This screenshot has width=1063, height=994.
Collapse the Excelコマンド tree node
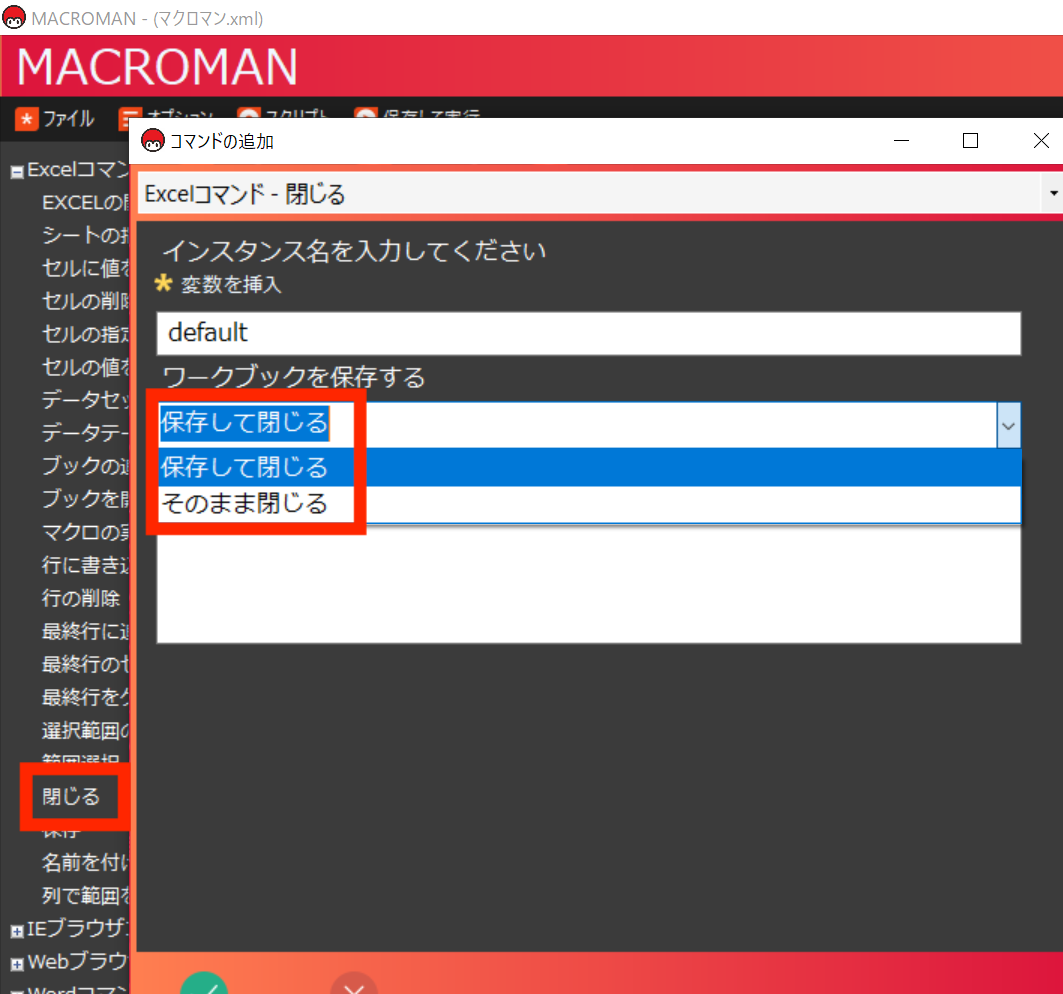(17, 172)
